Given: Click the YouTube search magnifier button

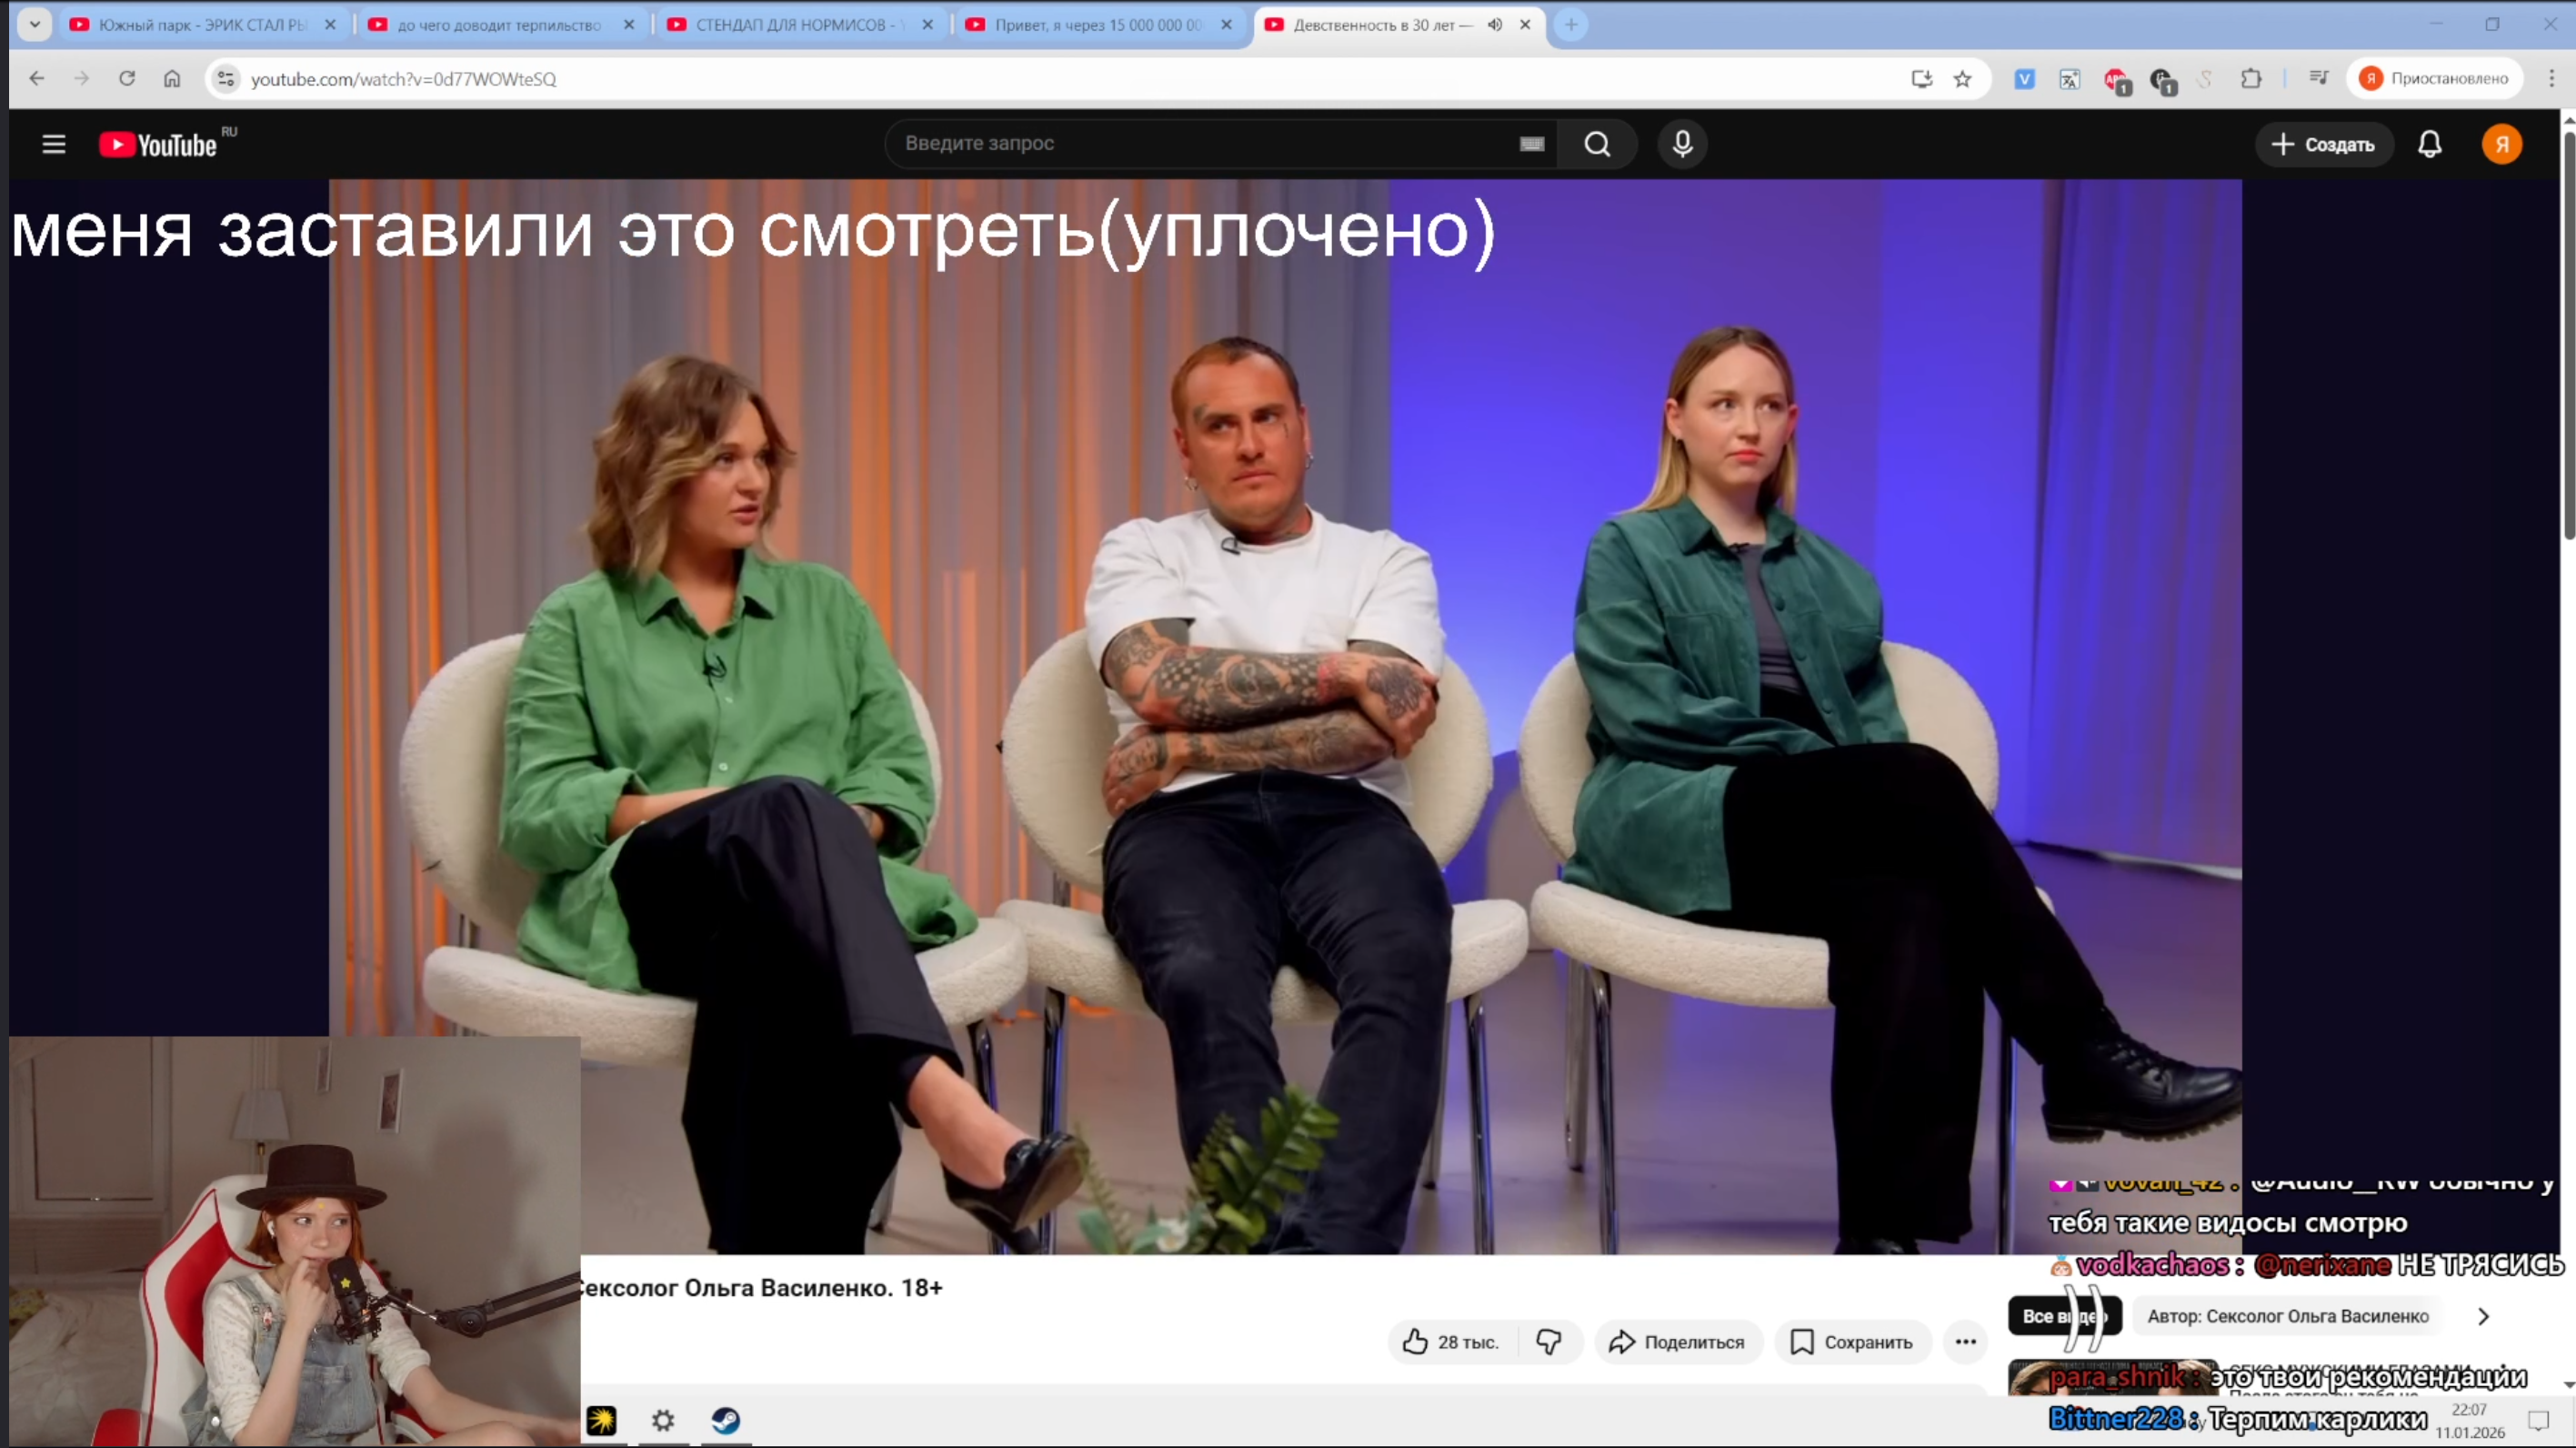Looking at the screenshot, I should (x=1597, y=144).
